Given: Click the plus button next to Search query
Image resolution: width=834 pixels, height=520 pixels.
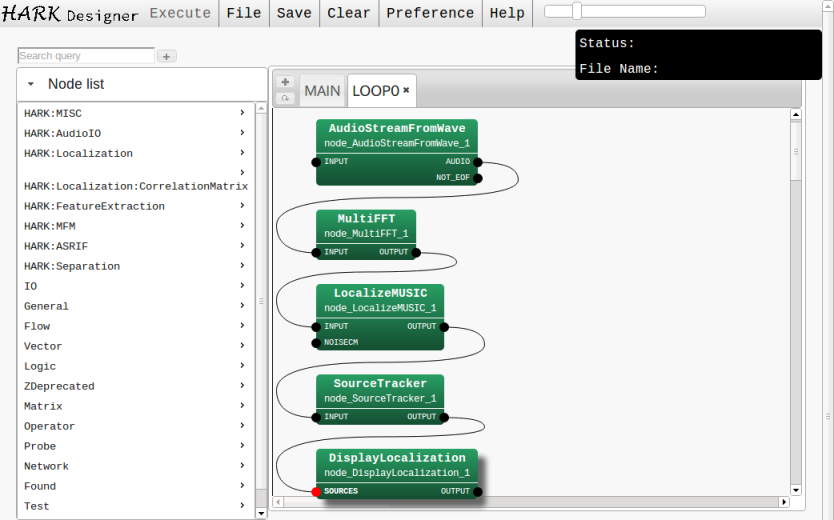Looking at the screenshot, I should pos(167,57).
